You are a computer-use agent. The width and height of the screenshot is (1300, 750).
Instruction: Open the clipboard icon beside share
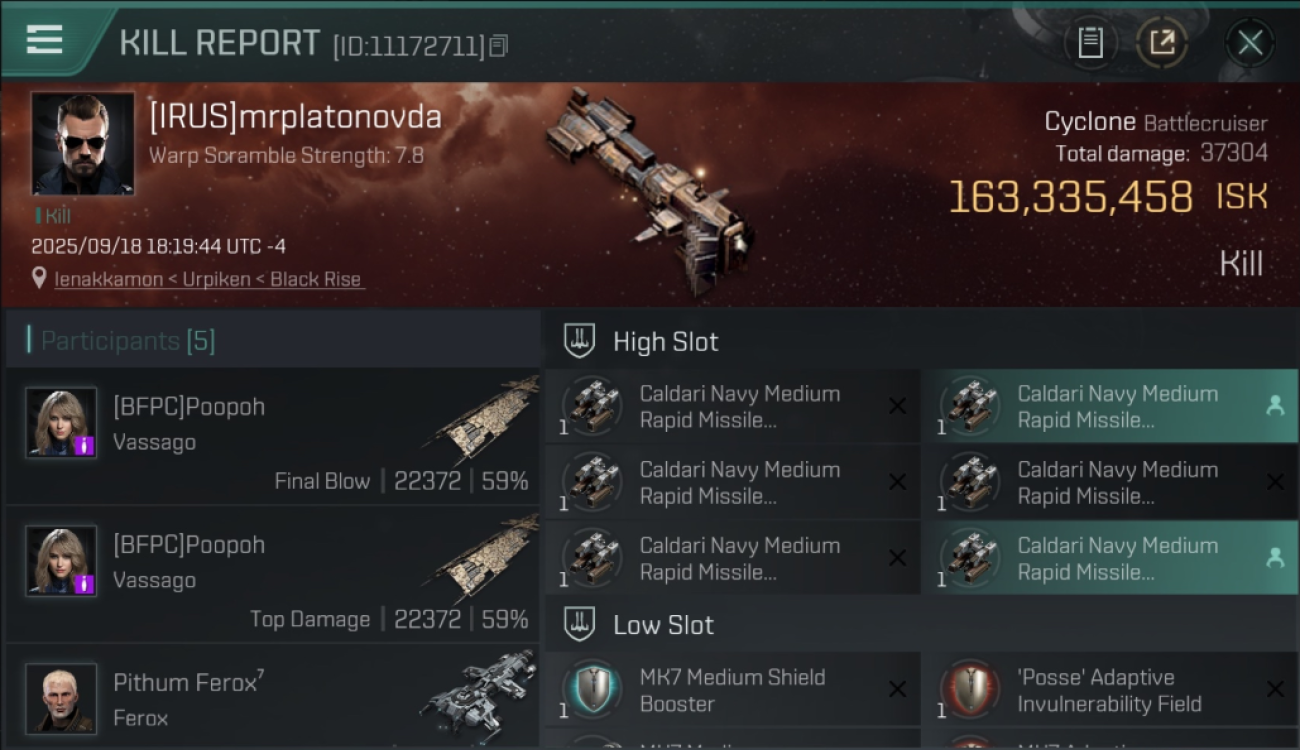tap(1090, 43)
